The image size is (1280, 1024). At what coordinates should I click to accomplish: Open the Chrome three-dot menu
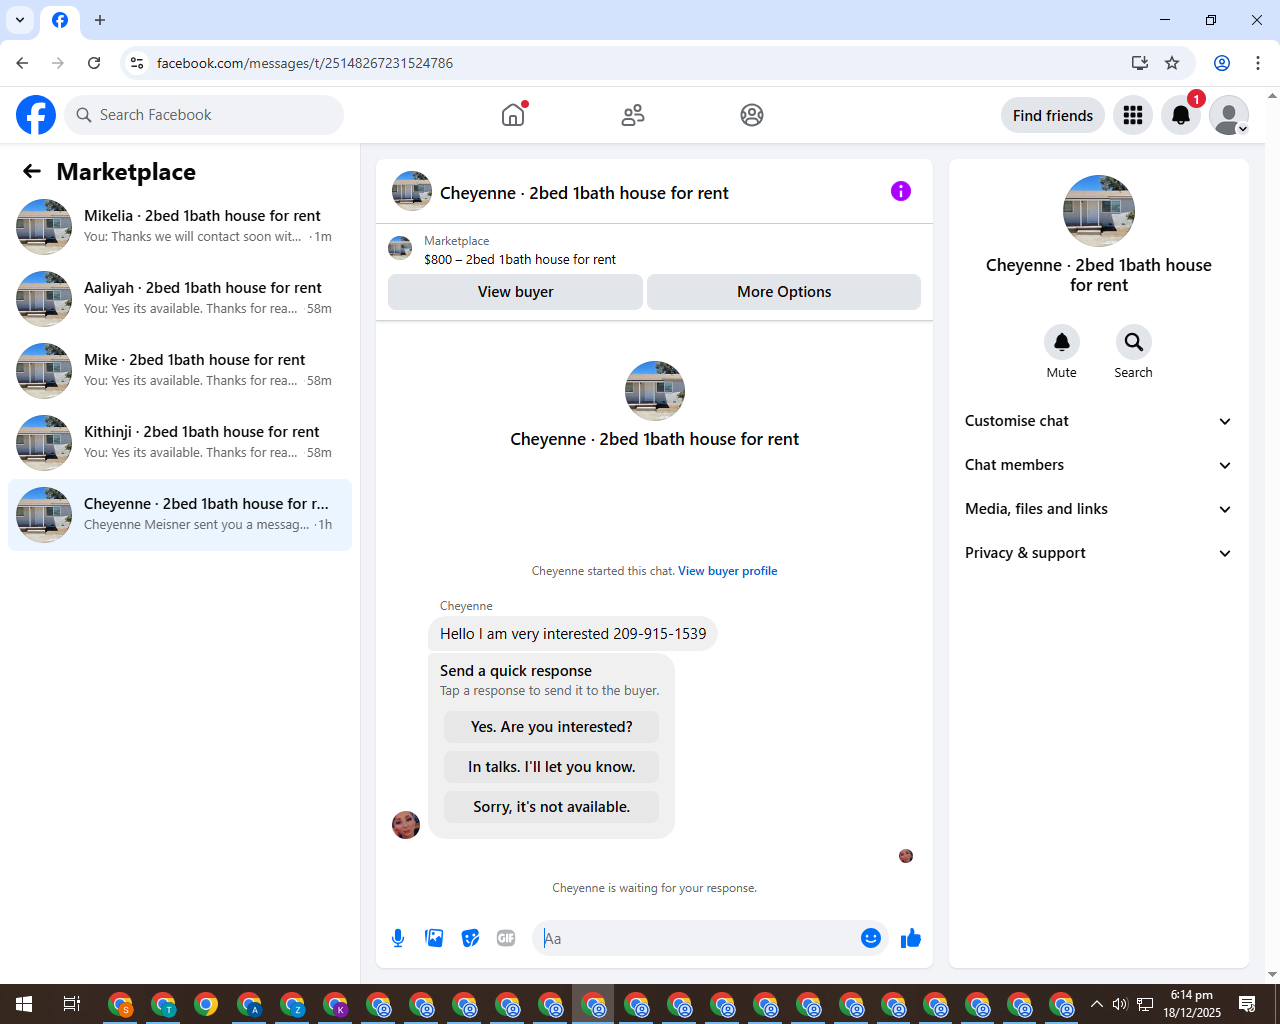(x=1258, y=63)
